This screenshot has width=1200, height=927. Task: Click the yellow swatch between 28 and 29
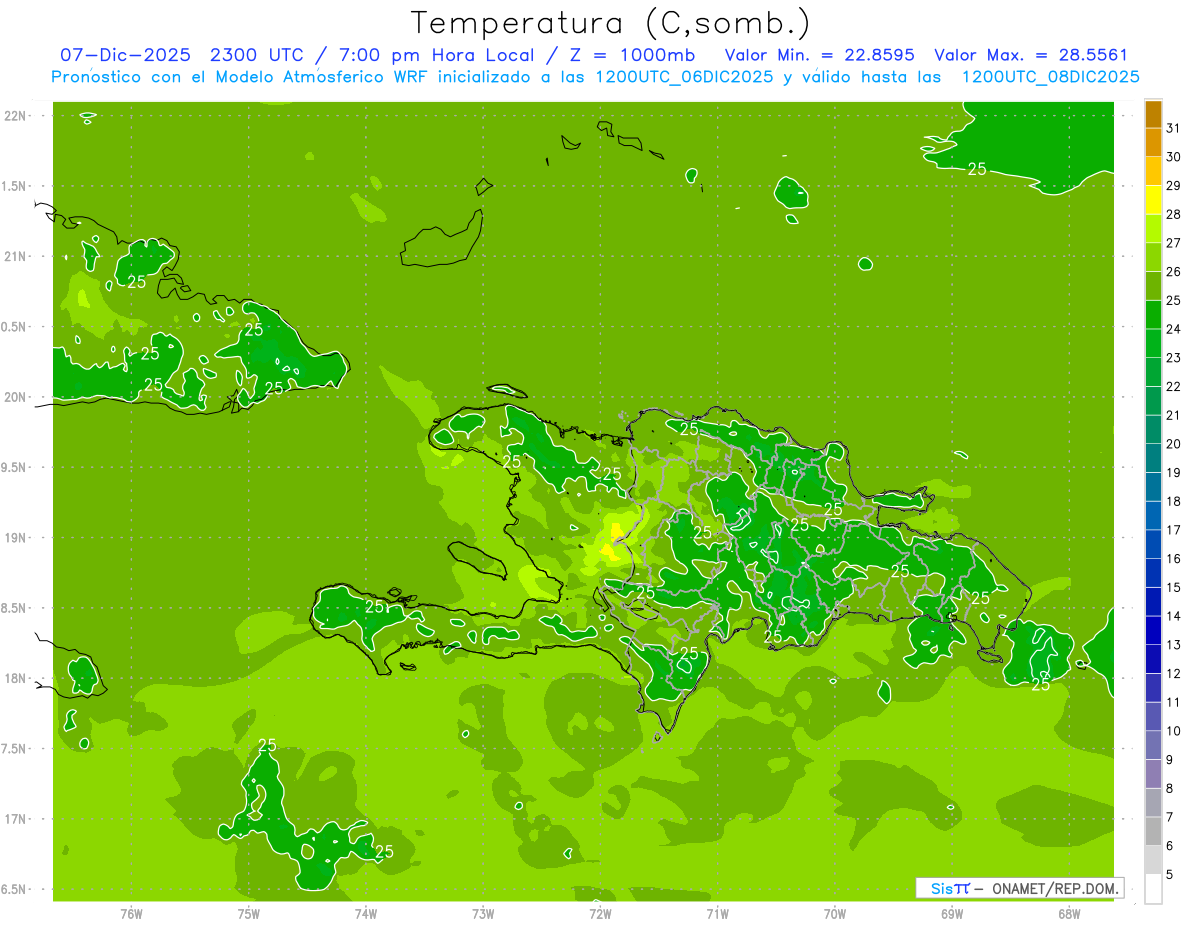point(1153,200)
